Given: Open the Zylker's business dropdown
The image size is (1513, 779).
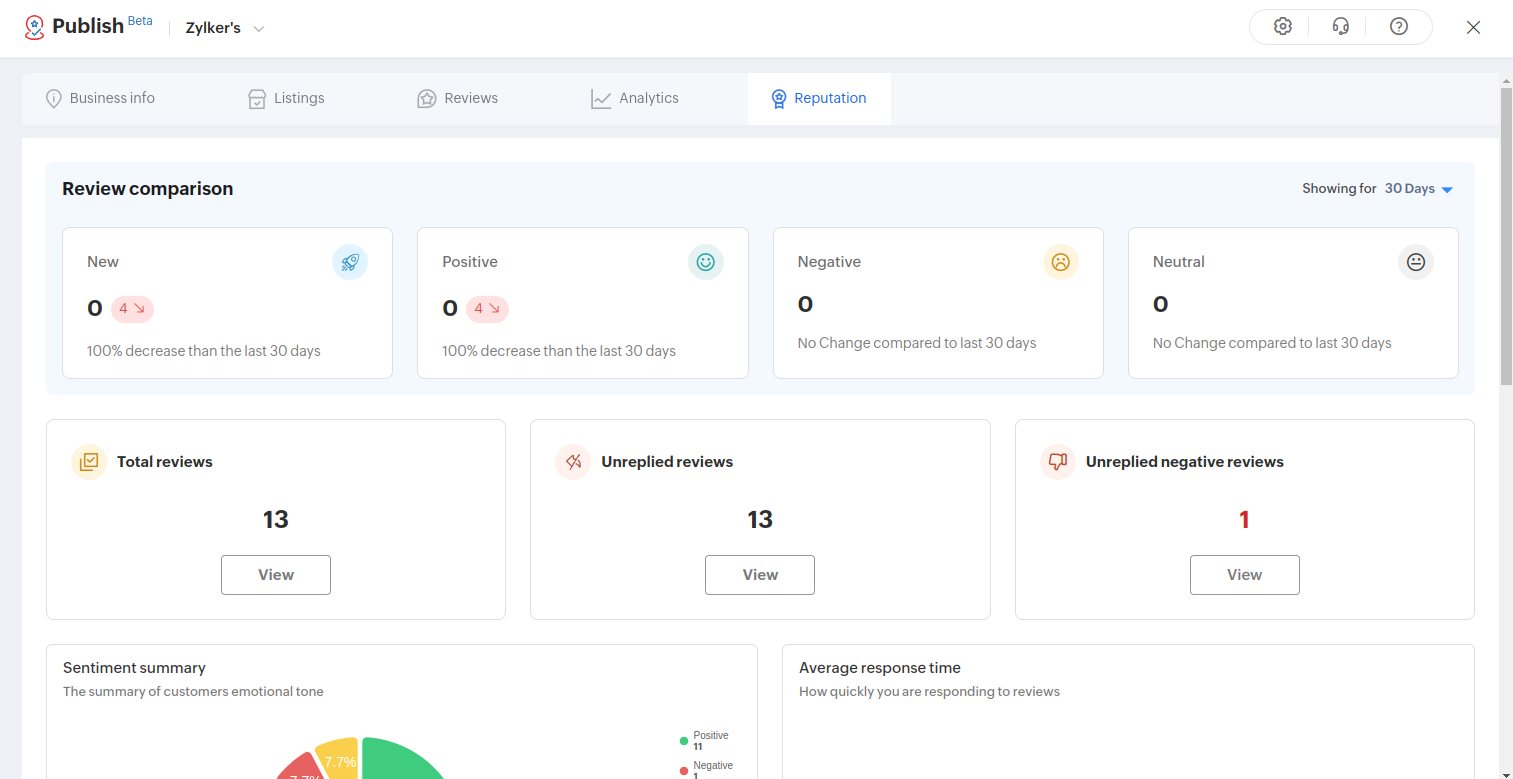Looking at the screenshot, I should tap(225, 28).
